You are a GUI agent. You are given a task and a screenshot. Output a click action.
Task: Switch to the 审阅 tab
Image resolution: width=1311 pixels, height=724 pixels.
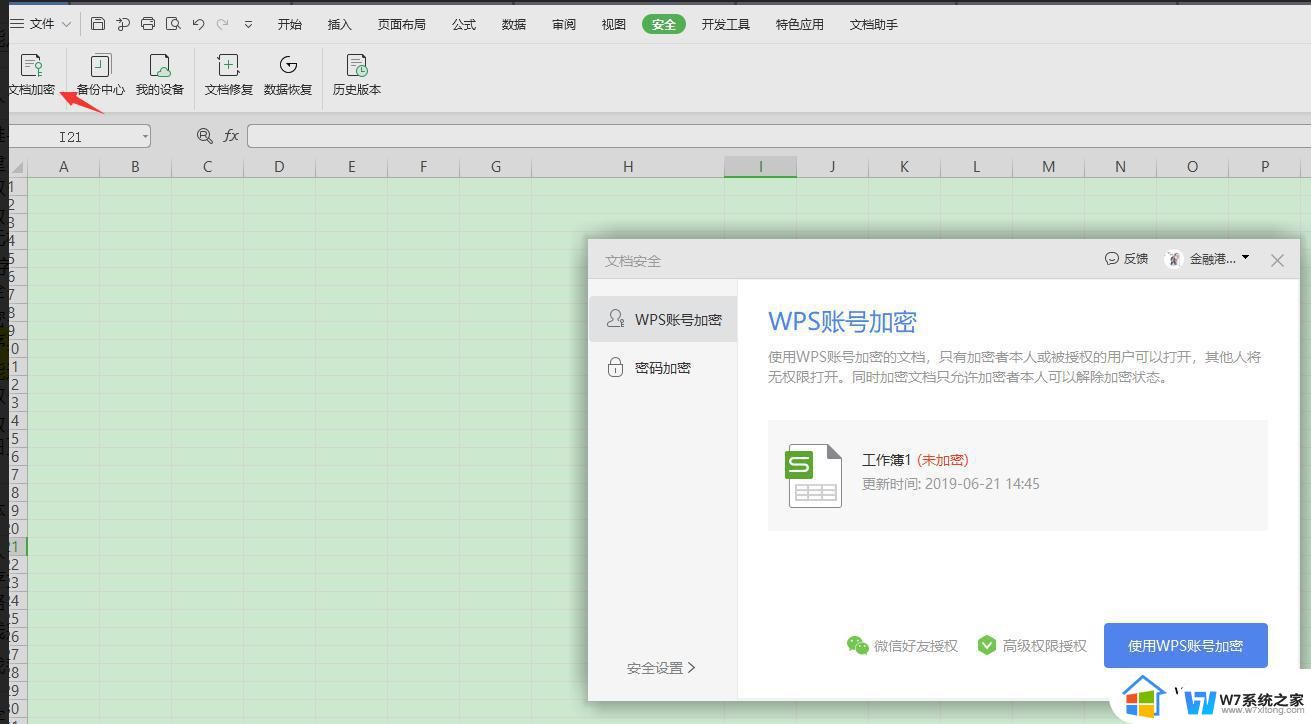pyautogui.click(x=564, y=24)
